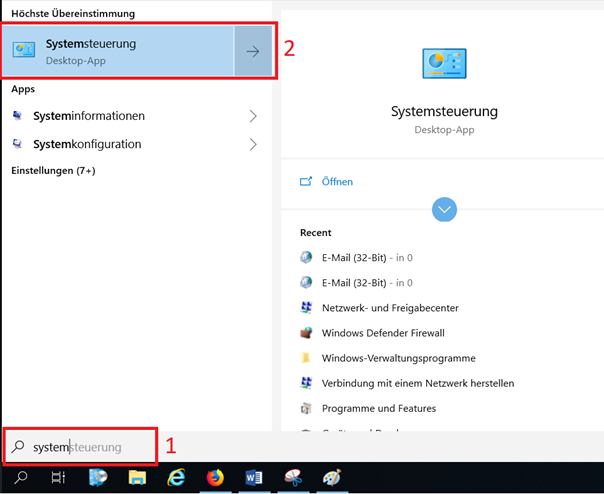Click the Einstellungen (7+) section header
This screenshot has height=494, width=604.
tap(53, 171)
